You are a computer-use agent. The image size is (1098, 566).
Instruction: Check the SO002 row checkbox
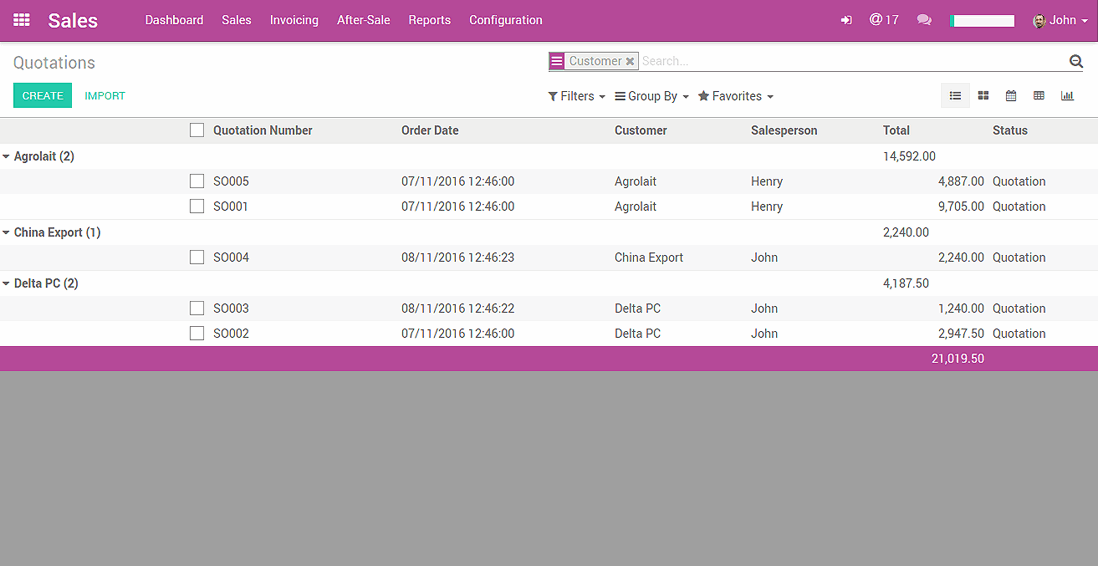pyautogui.click(x=197, y=333)
